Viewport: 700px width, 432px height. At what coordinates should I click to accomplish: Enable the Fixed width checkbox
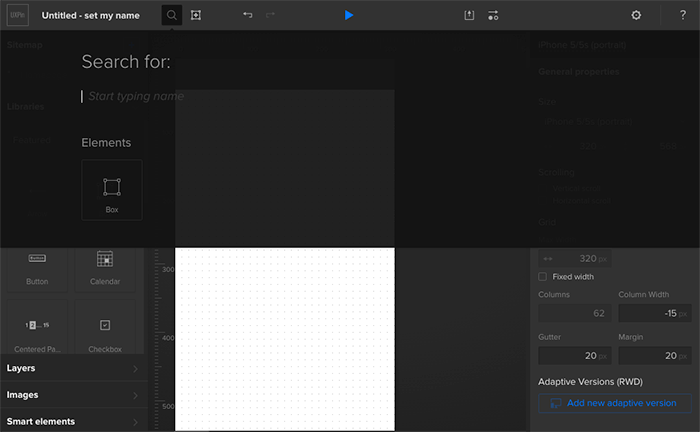[x=542, y=277]
